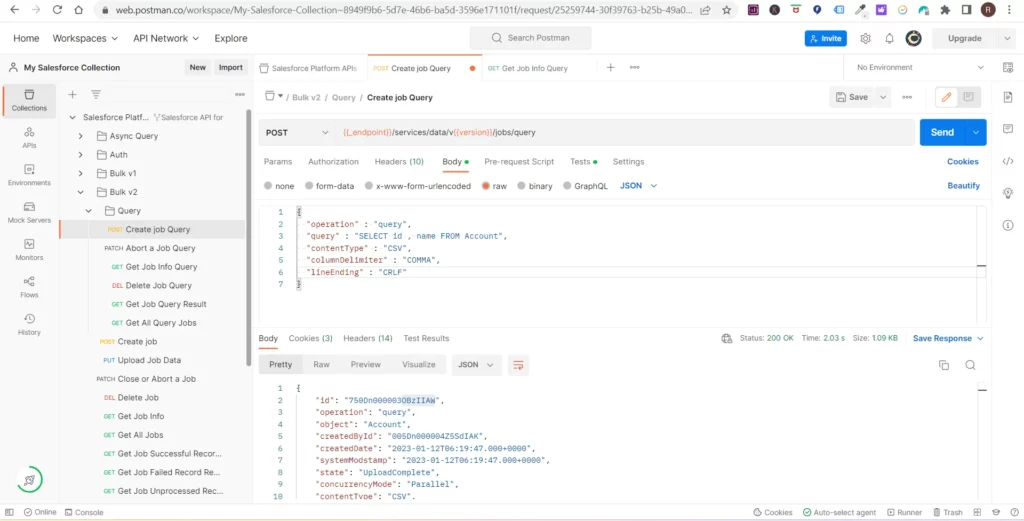The image size is (1024, 521).
Task: Open the Monitors sidebar panel
Action: pos(29,249)
